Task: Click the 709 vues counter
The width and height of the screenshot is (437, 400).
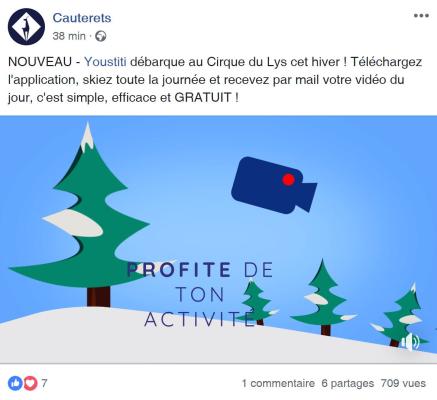Action: [x=403, y=383]
